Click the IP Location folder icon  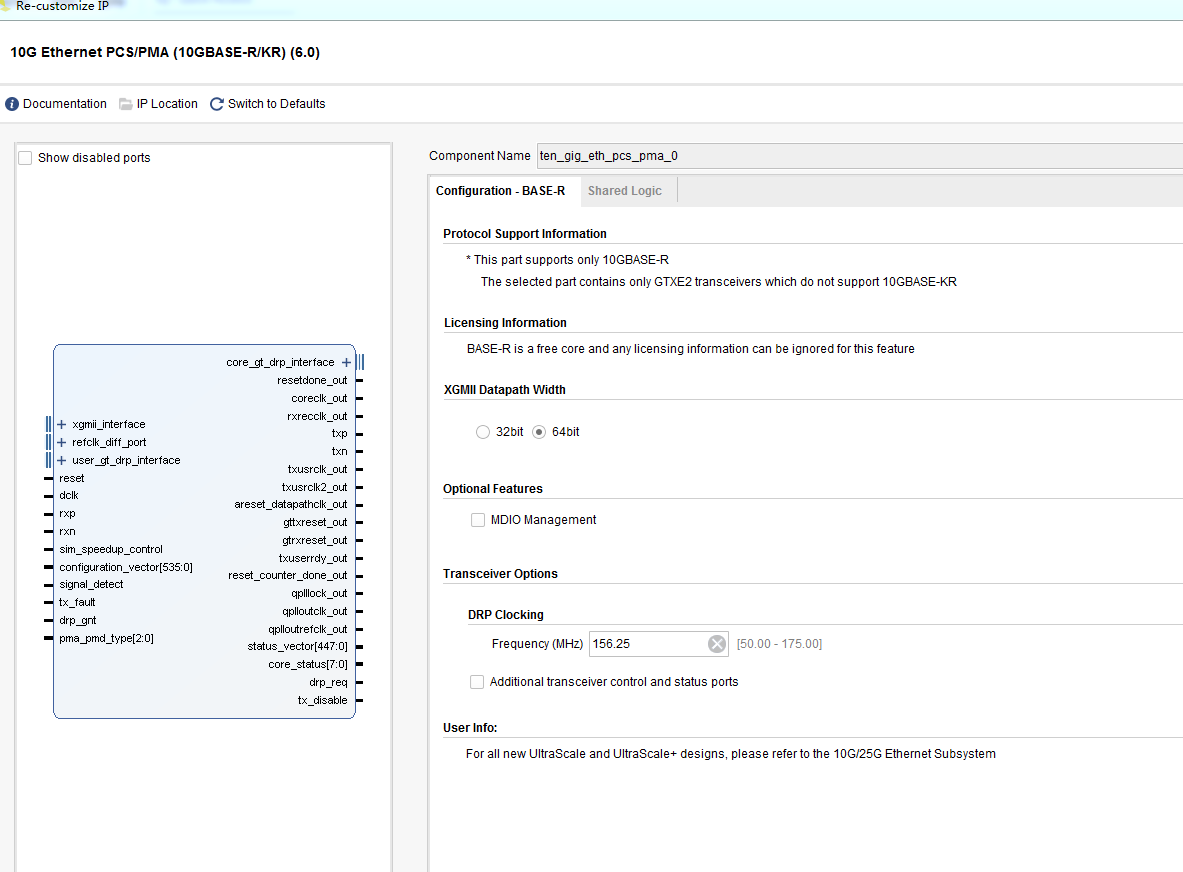click(x=126, y=104)
